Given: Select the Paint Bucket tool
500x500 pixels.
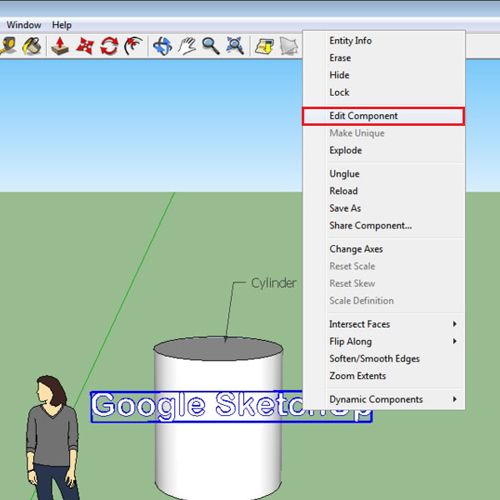Looking at the screenshot, I should (x=32, y=46).
